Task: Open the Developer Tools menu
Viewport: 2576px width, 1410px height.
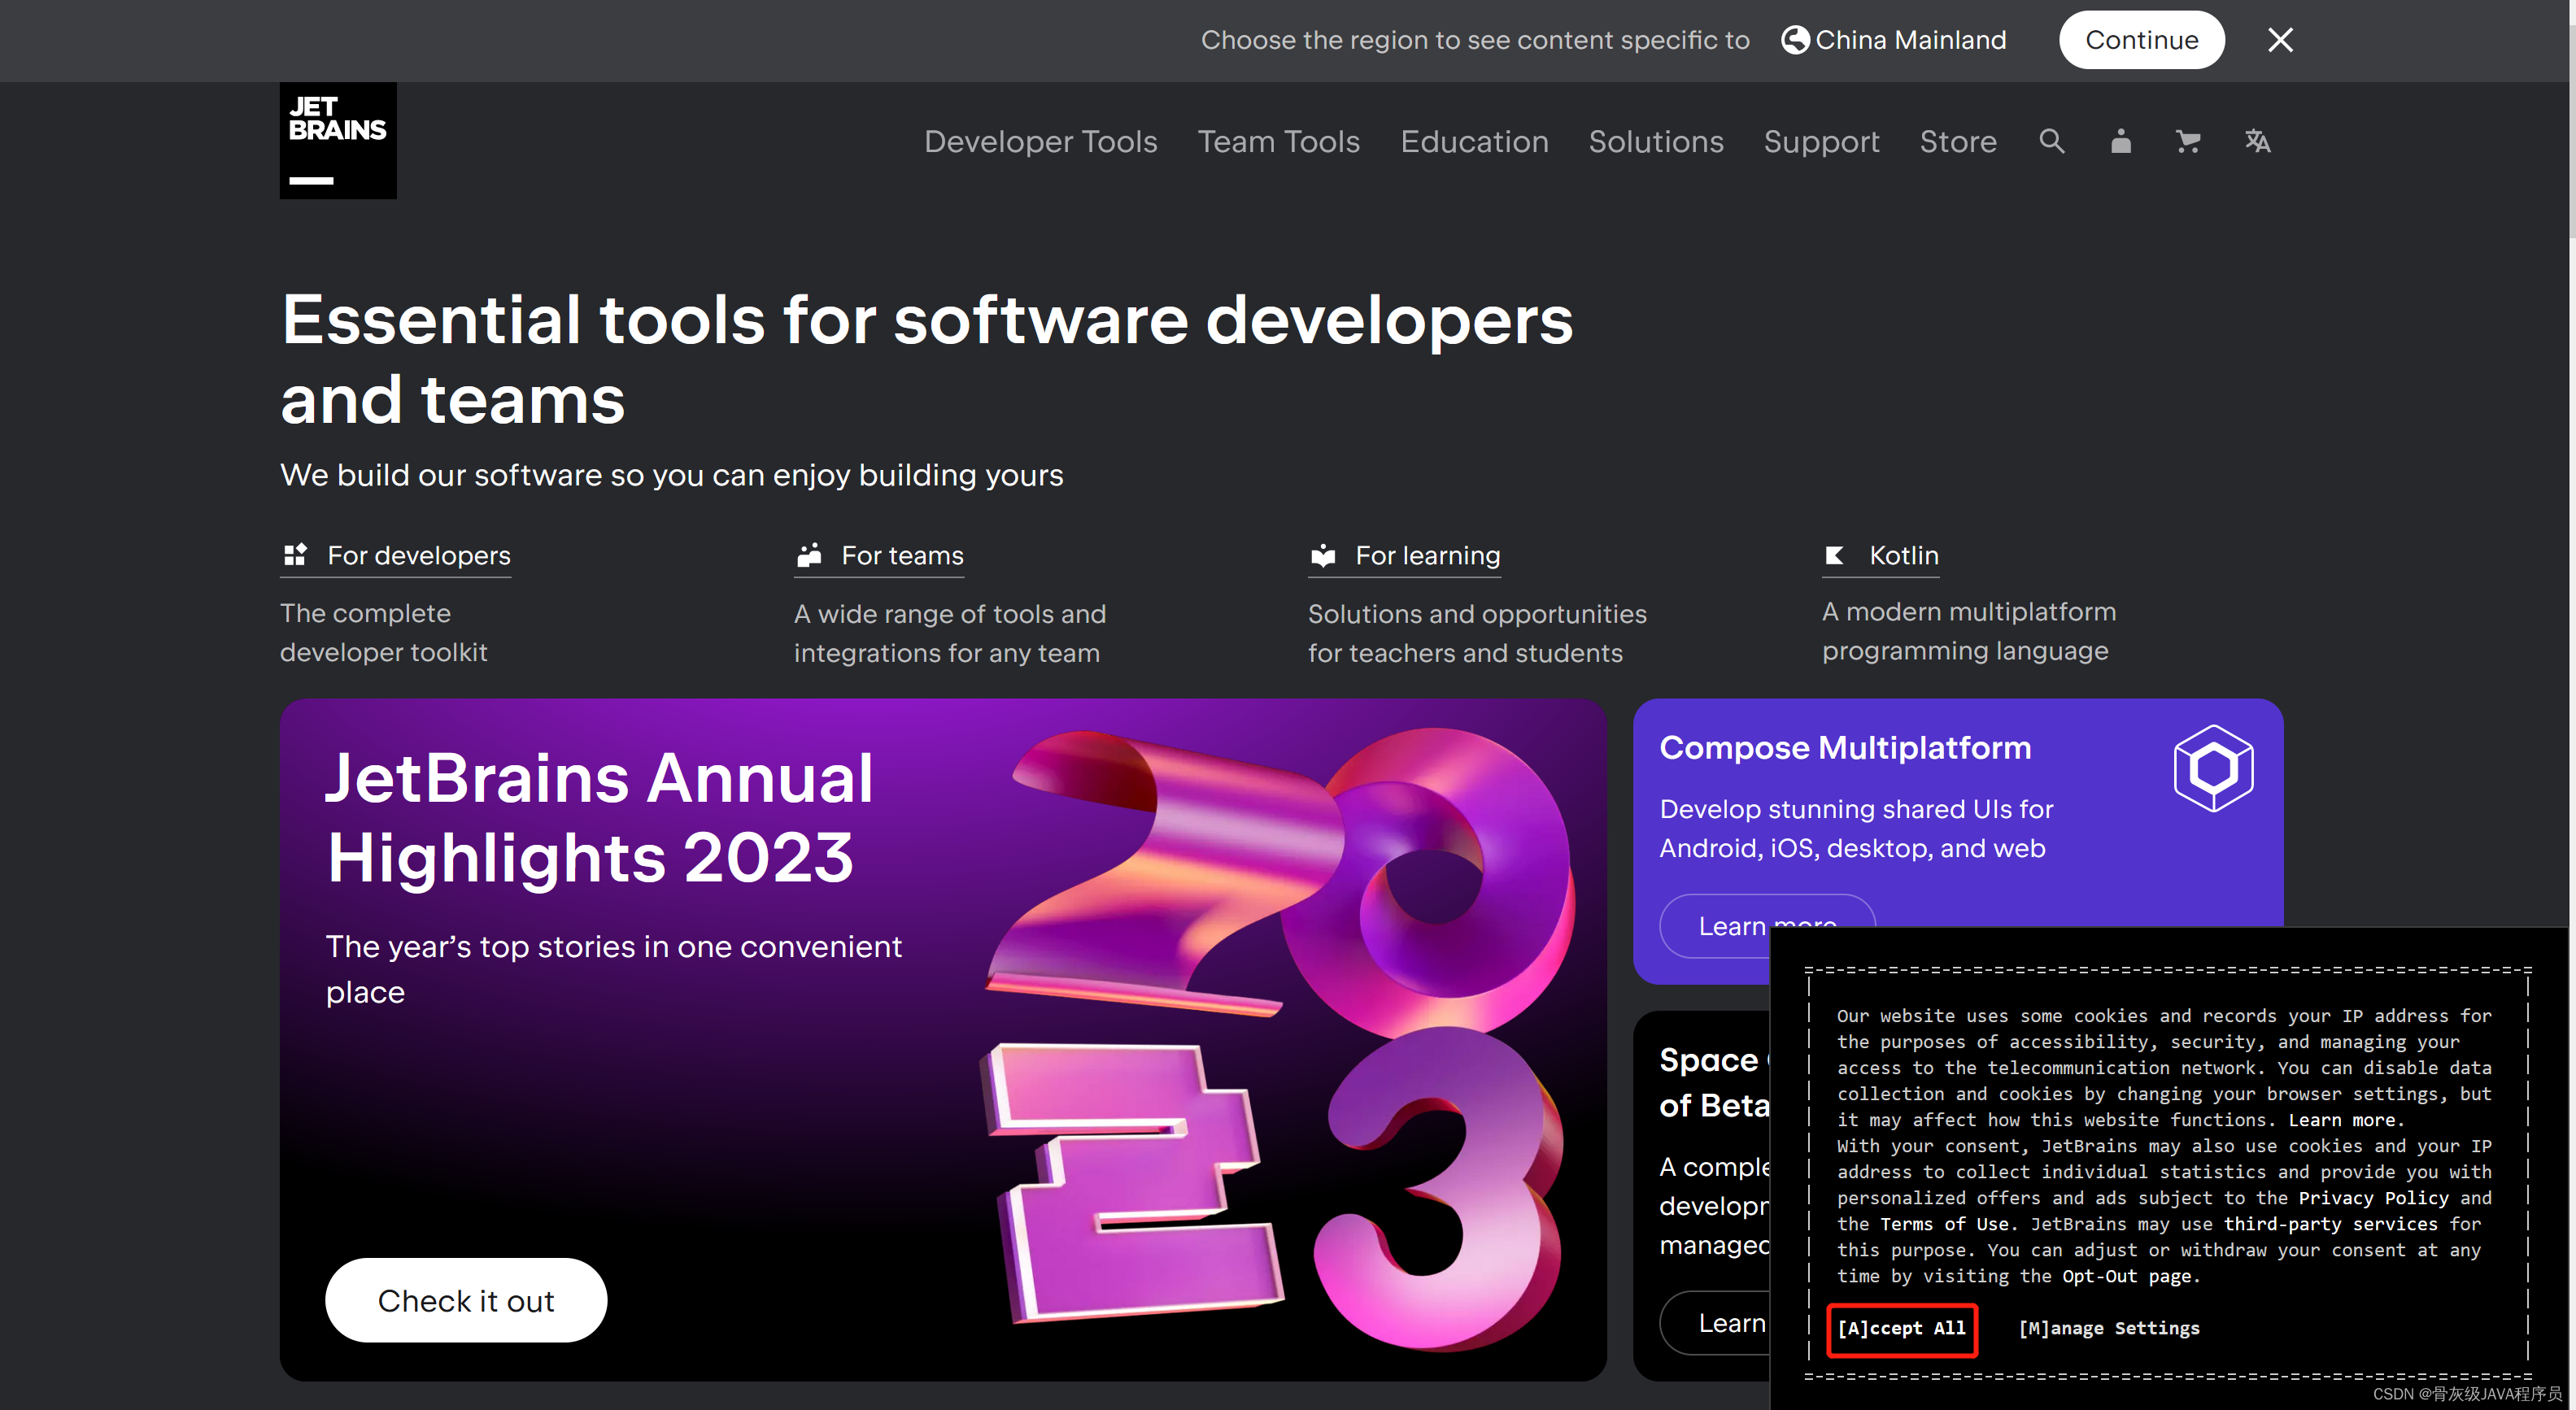Action: coord(1040,141)
